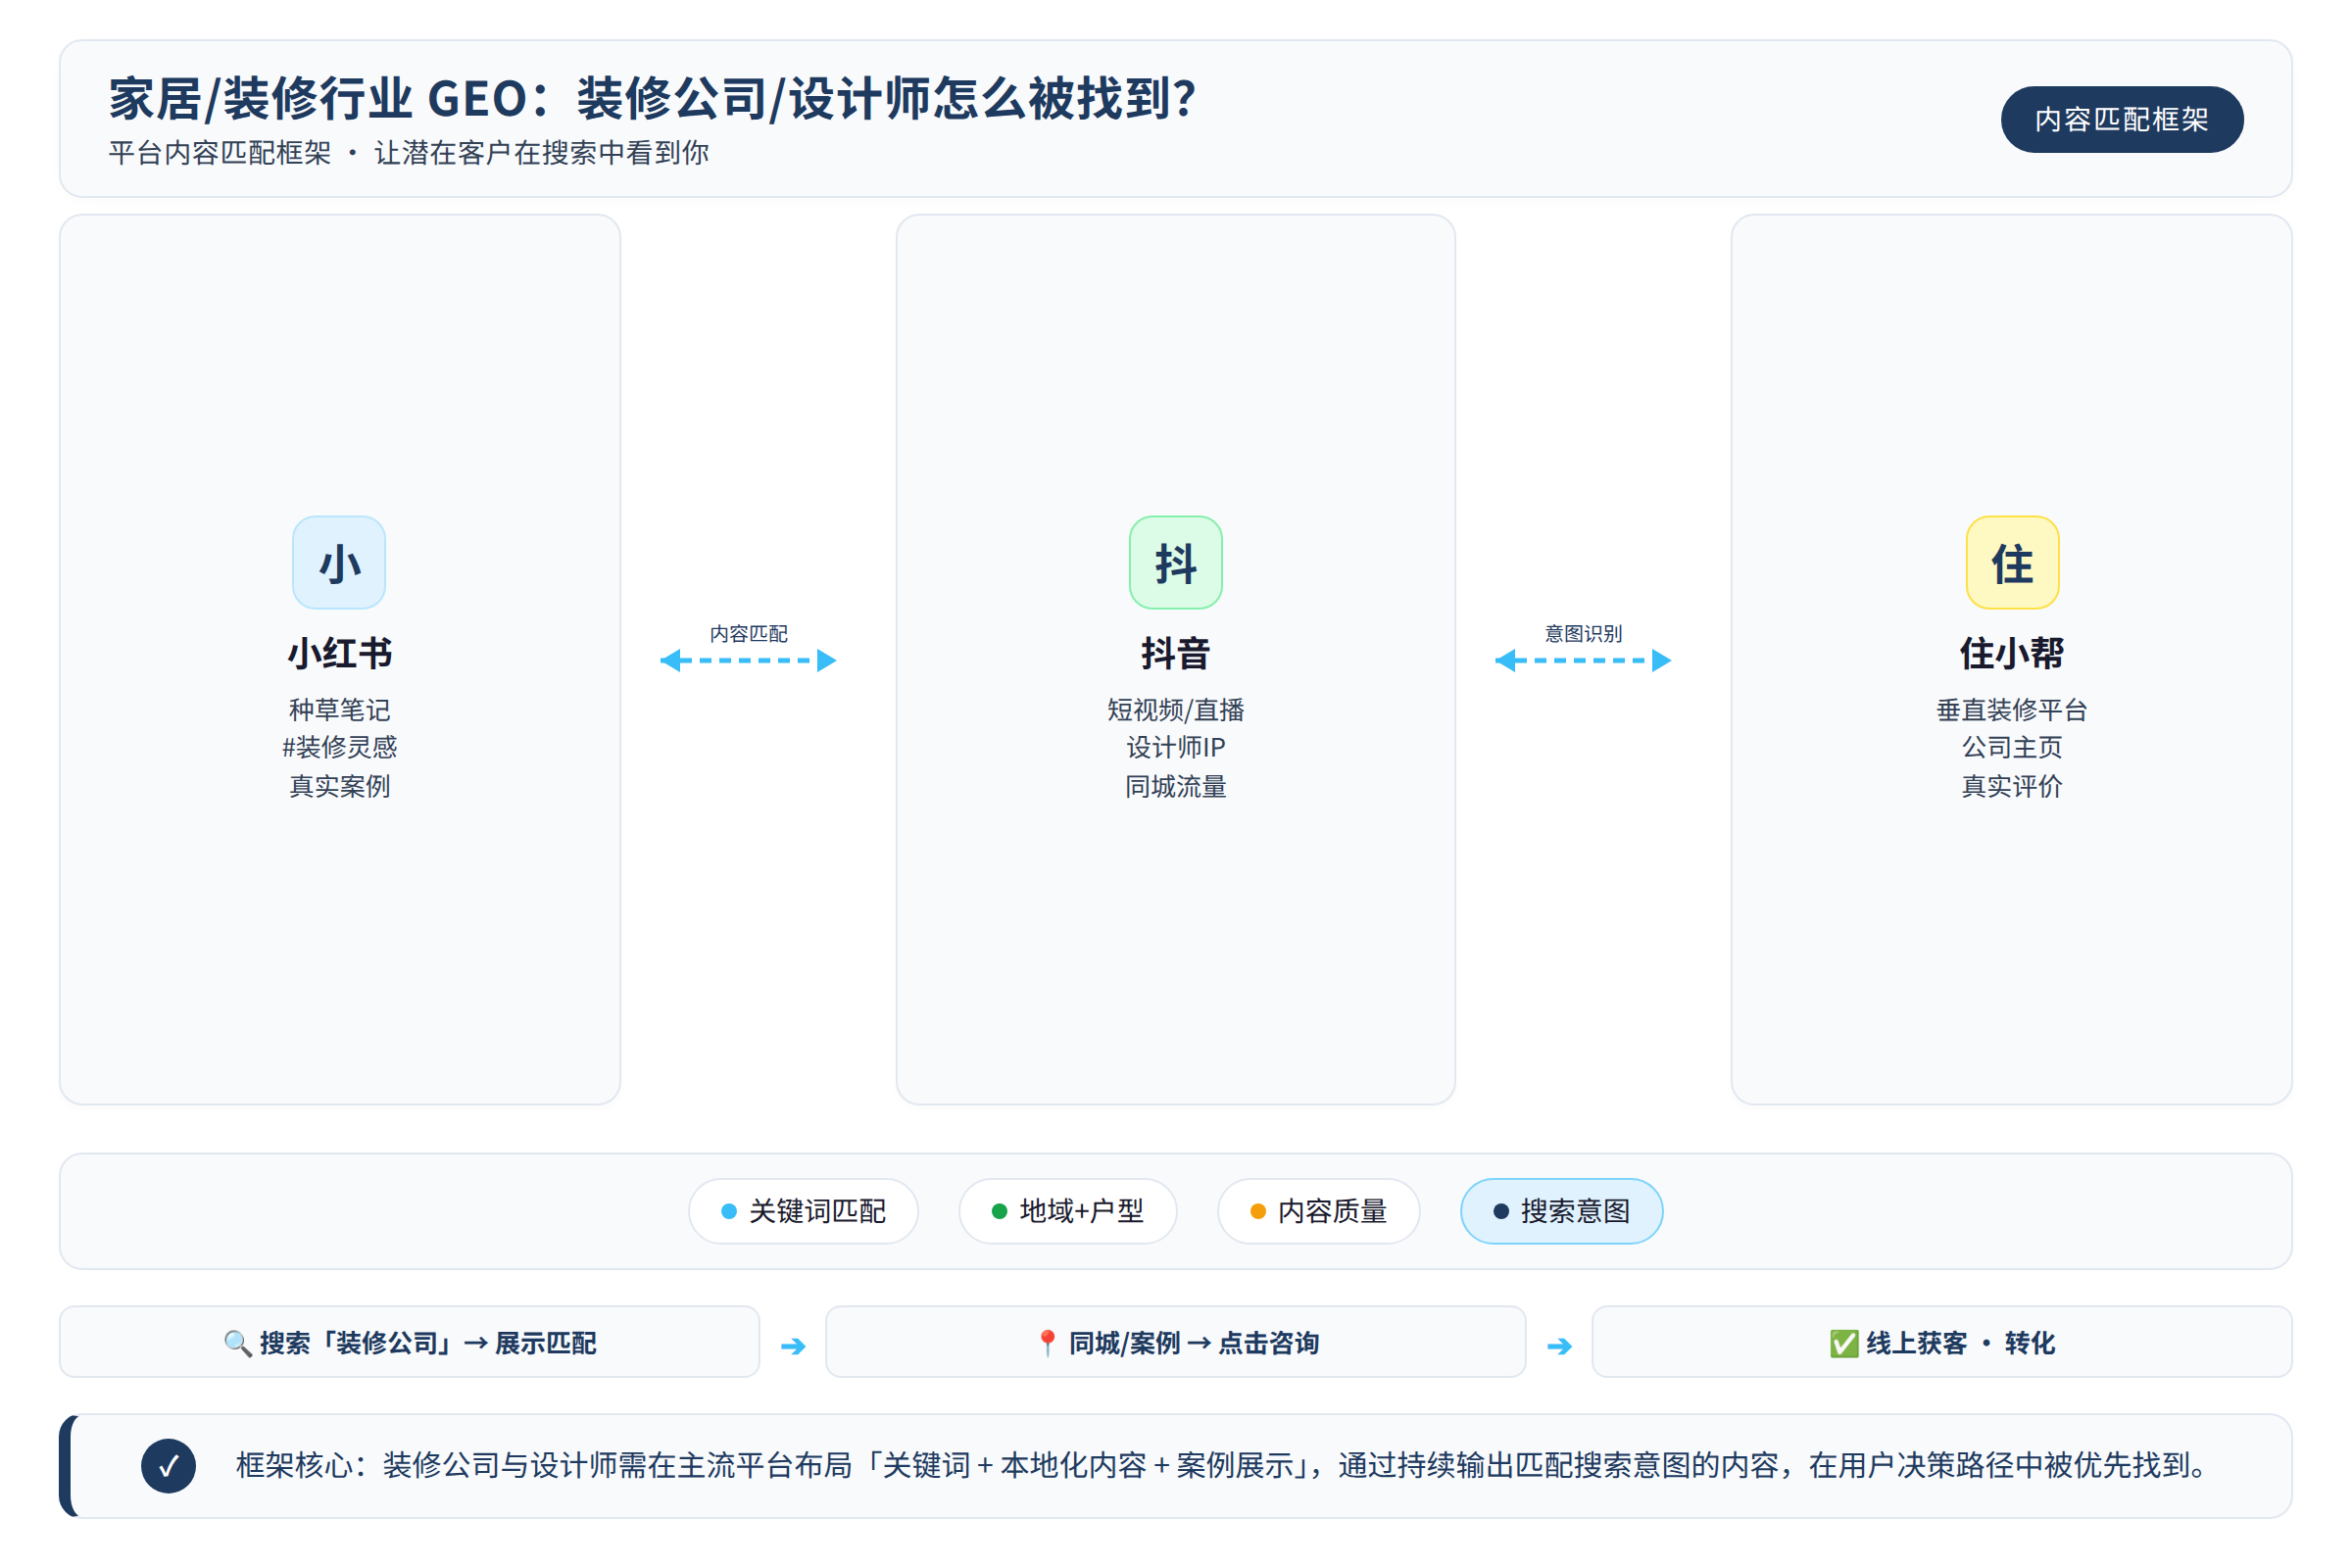Click the arrow after 搜索「装修公司」step

pos(793,1346)
